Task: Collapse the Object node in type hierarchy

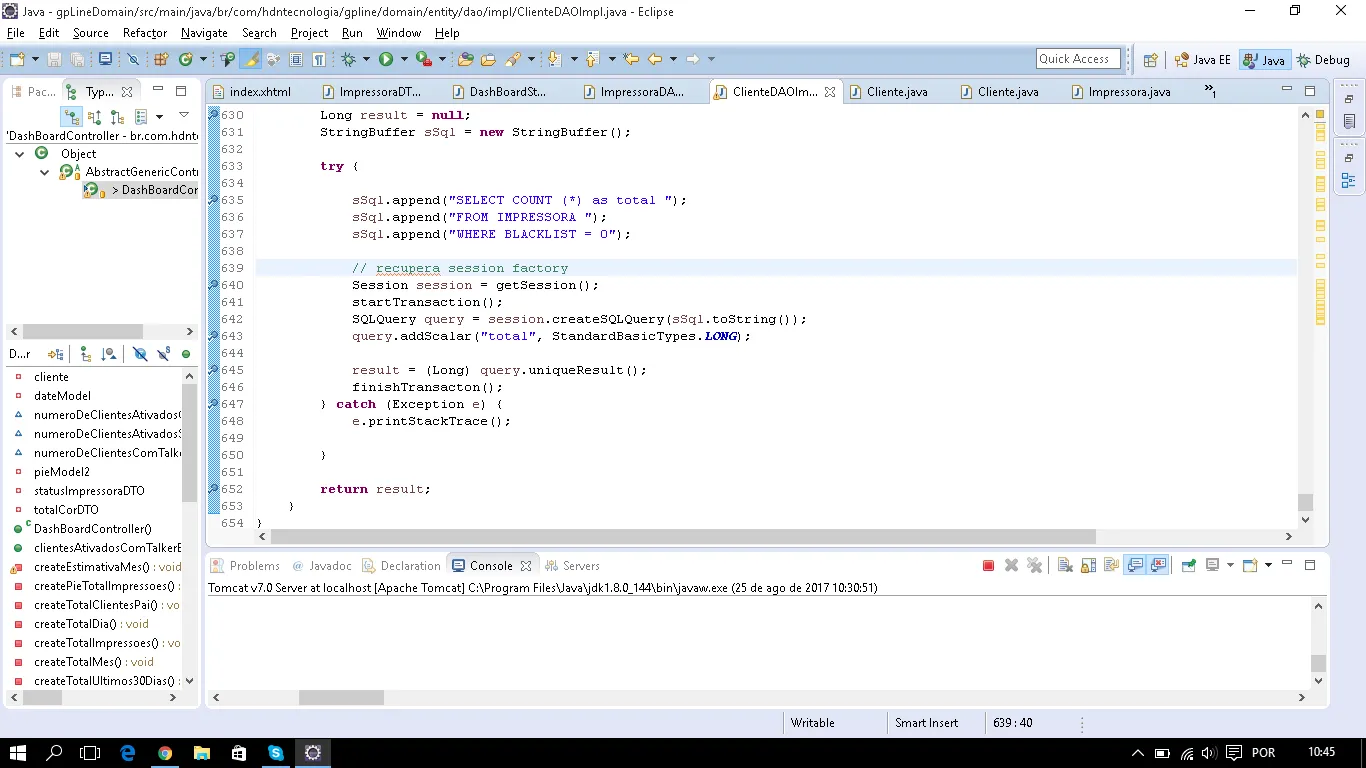Action: pyautogui.click(x=19, y=154)
